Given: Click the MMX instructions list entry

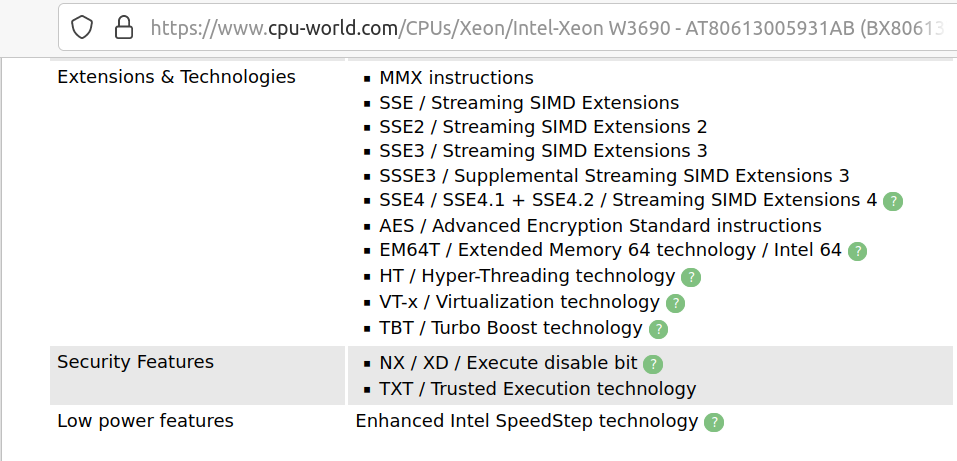Looking at the screenshot, I should [x=456, y=78].
